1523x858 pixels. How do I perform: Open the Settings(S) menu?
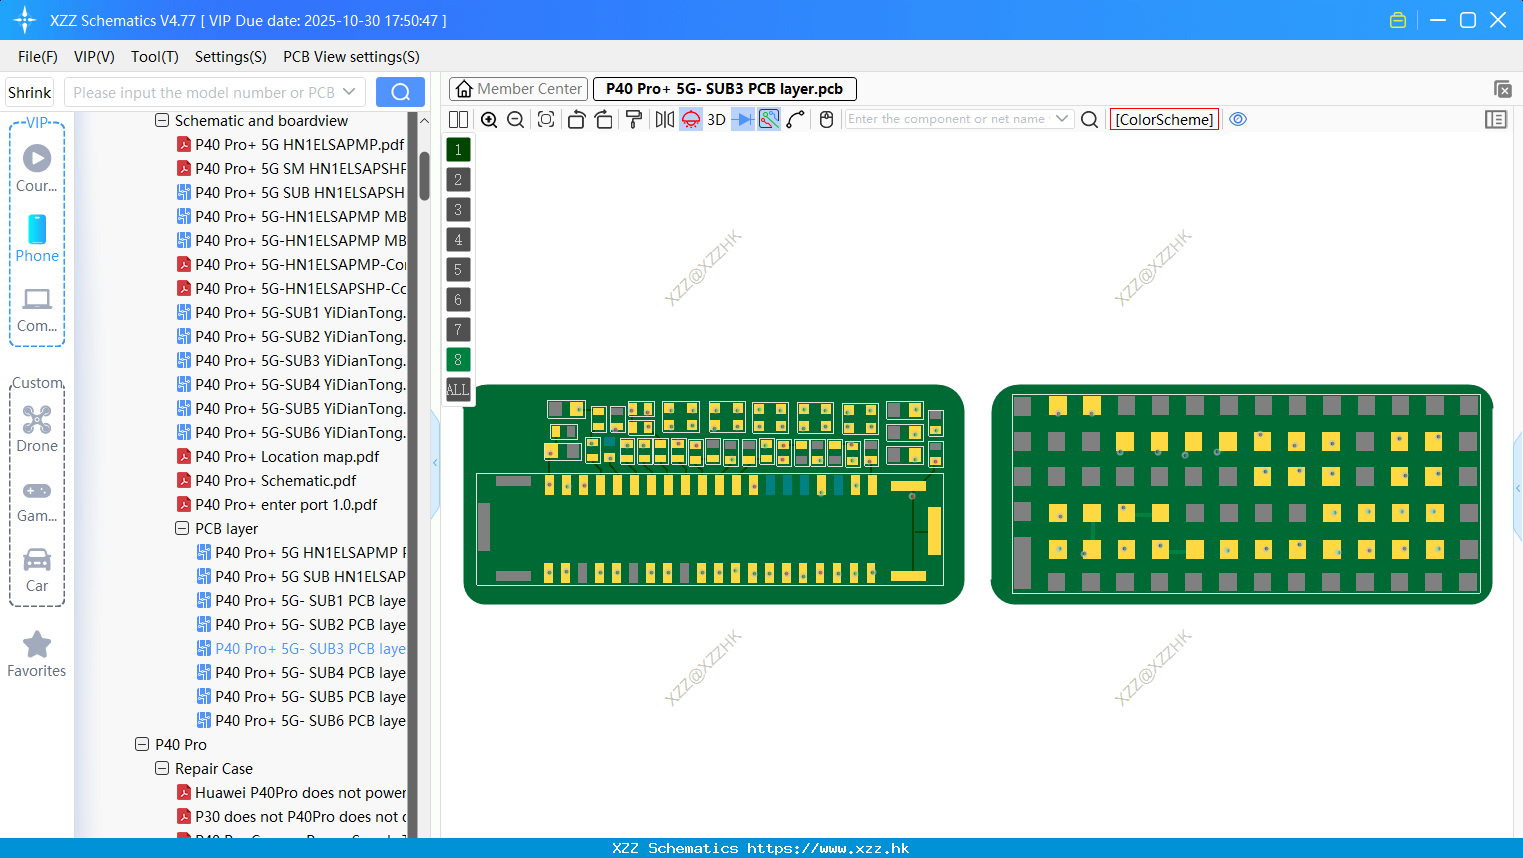point(231,57)
